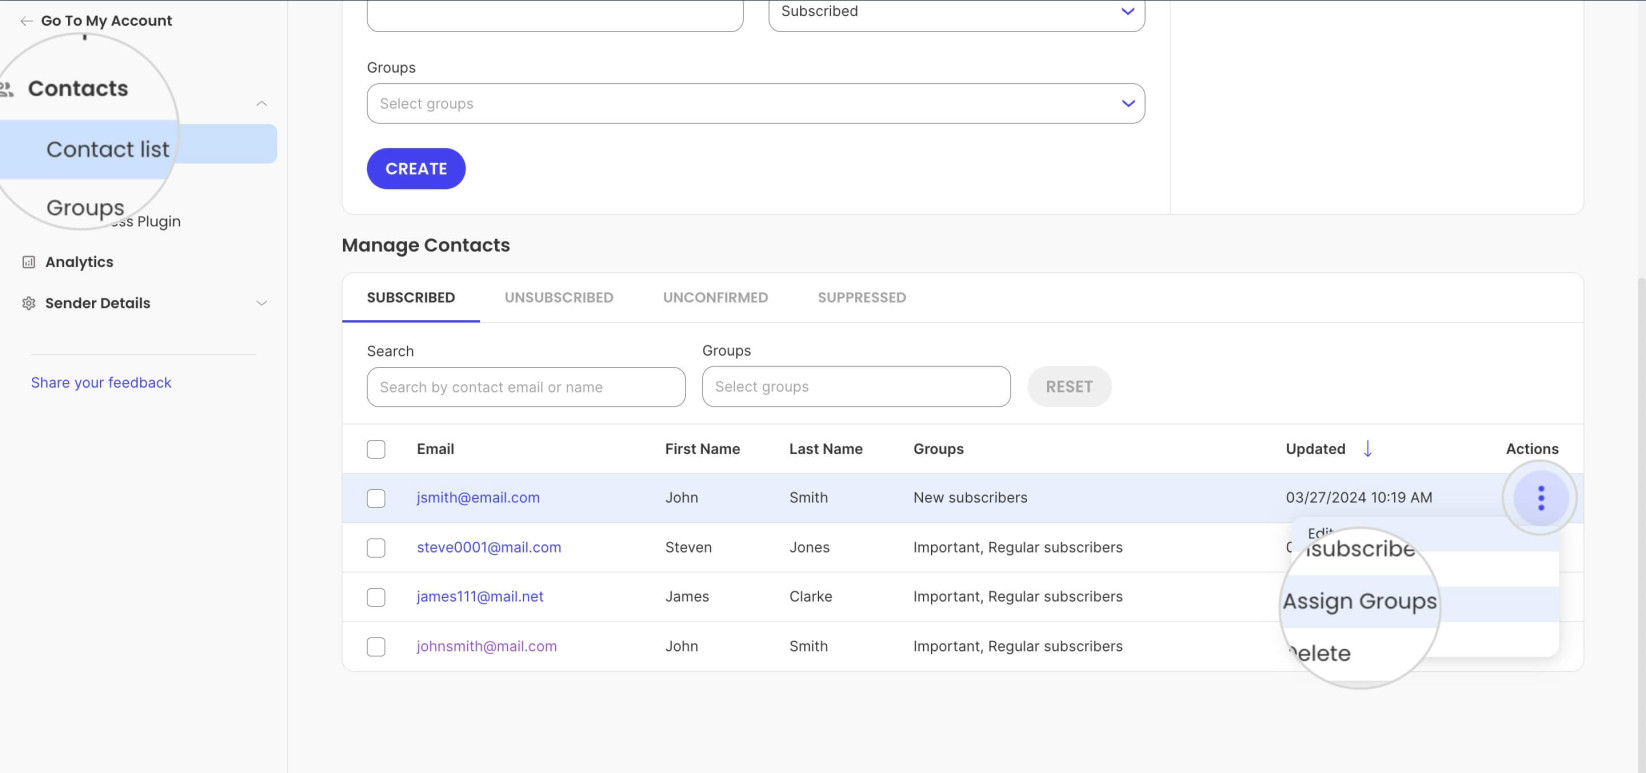The width and height of the screenshot is (1646, 773).
Task: Switch to the SUBSCRIBED tab
Action: point(411,298)
